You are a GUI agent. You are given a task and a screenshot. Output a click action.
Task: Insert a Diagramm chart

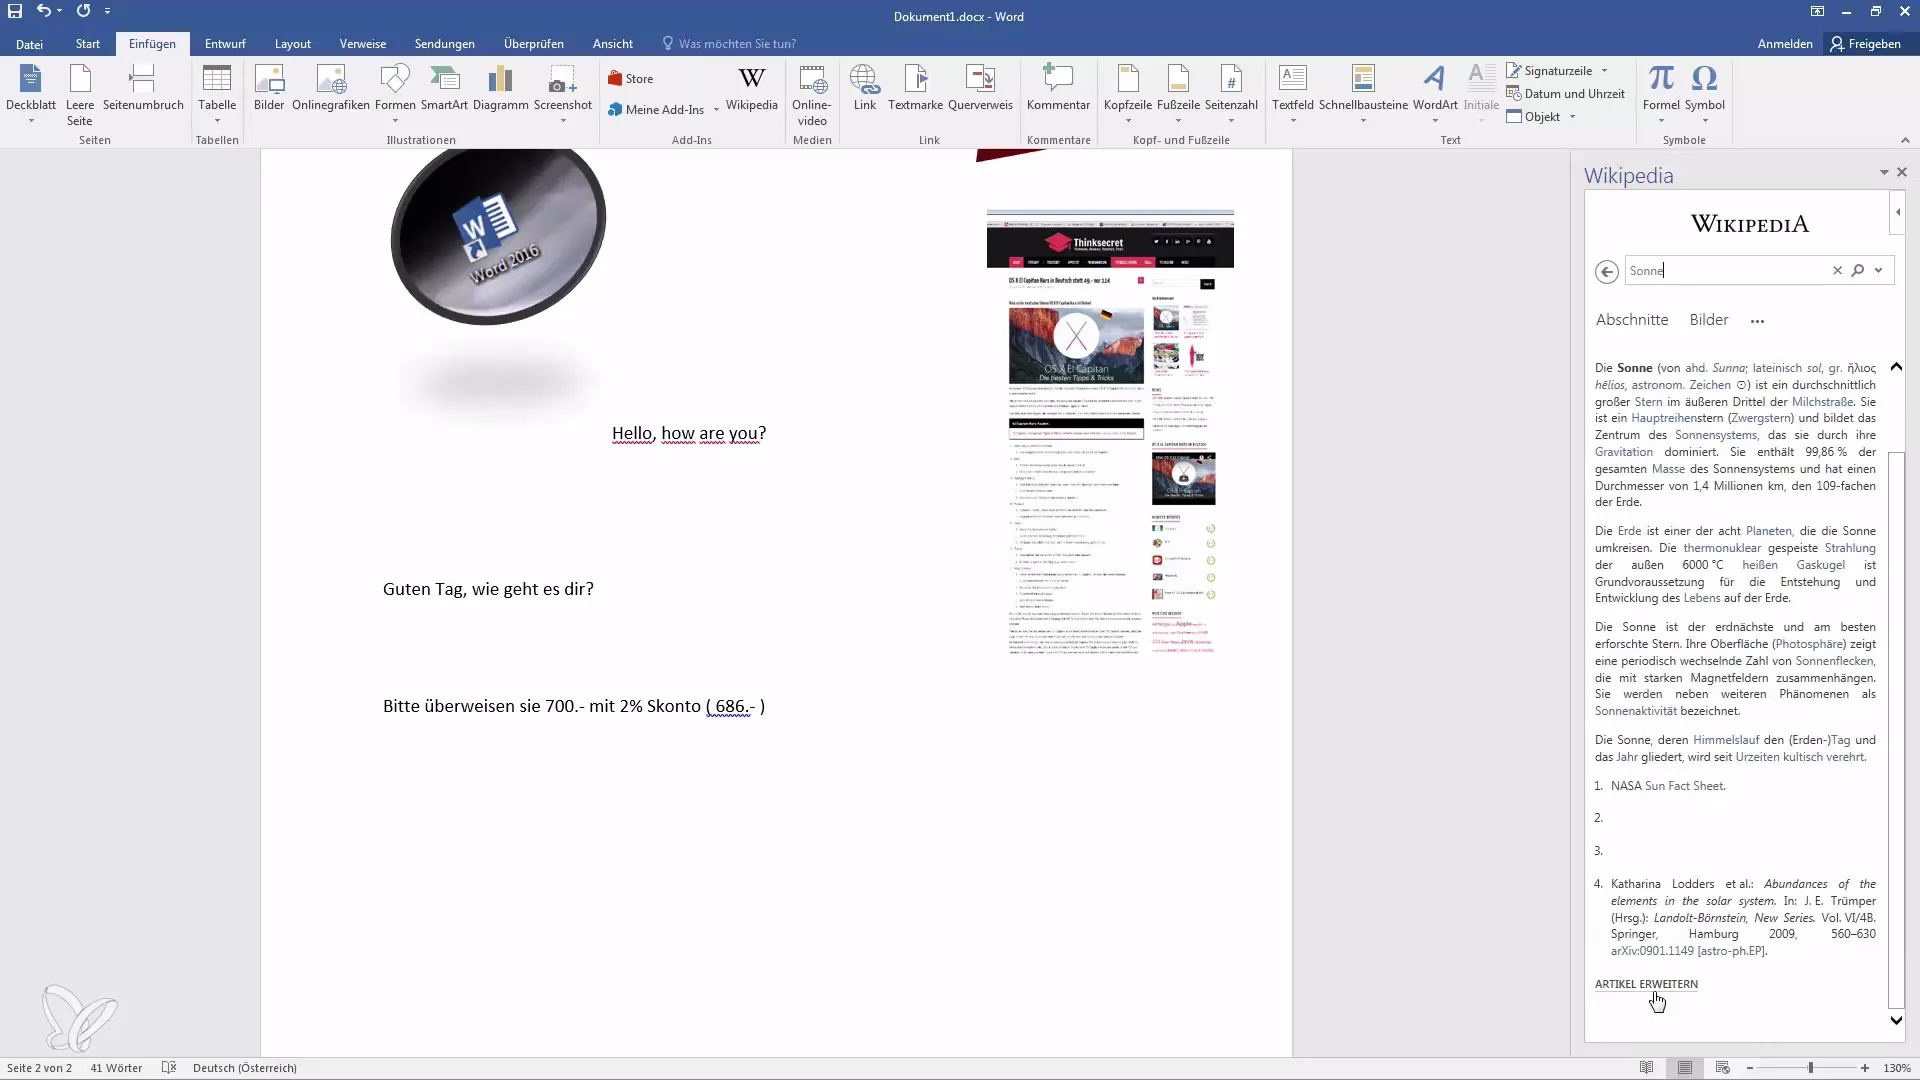pyautogui.click(x=500, y=88)
